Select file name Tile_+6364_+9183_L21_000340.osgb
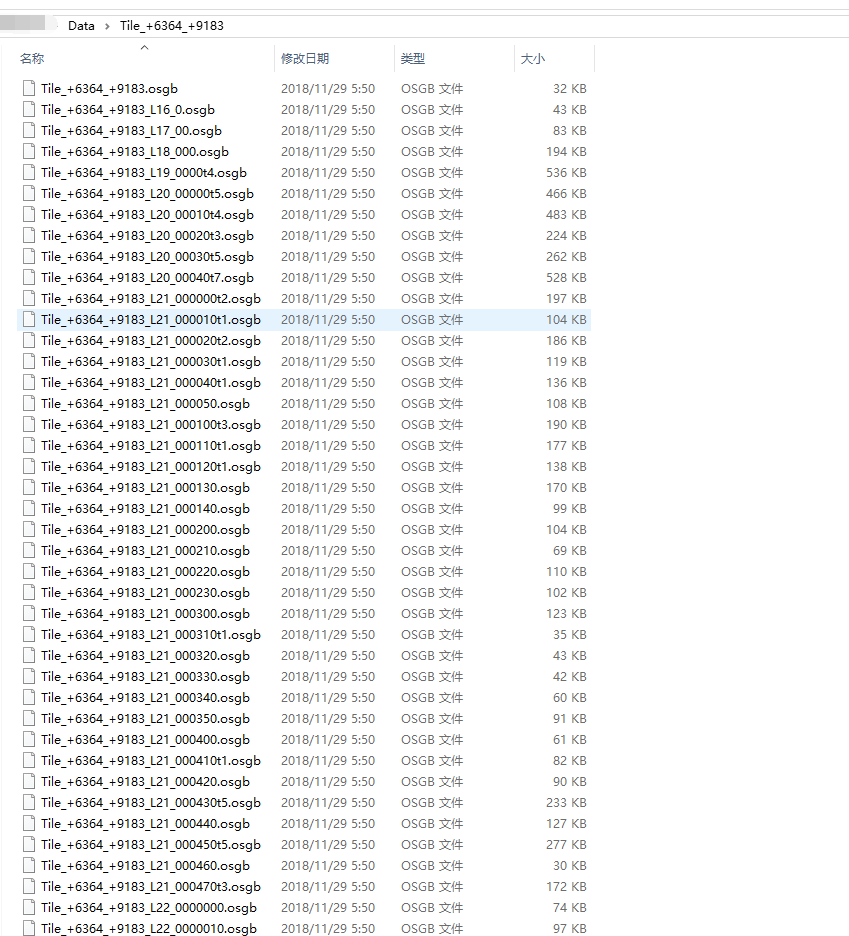849x936 pixels. pyautogui.click(x=145, y=698)
